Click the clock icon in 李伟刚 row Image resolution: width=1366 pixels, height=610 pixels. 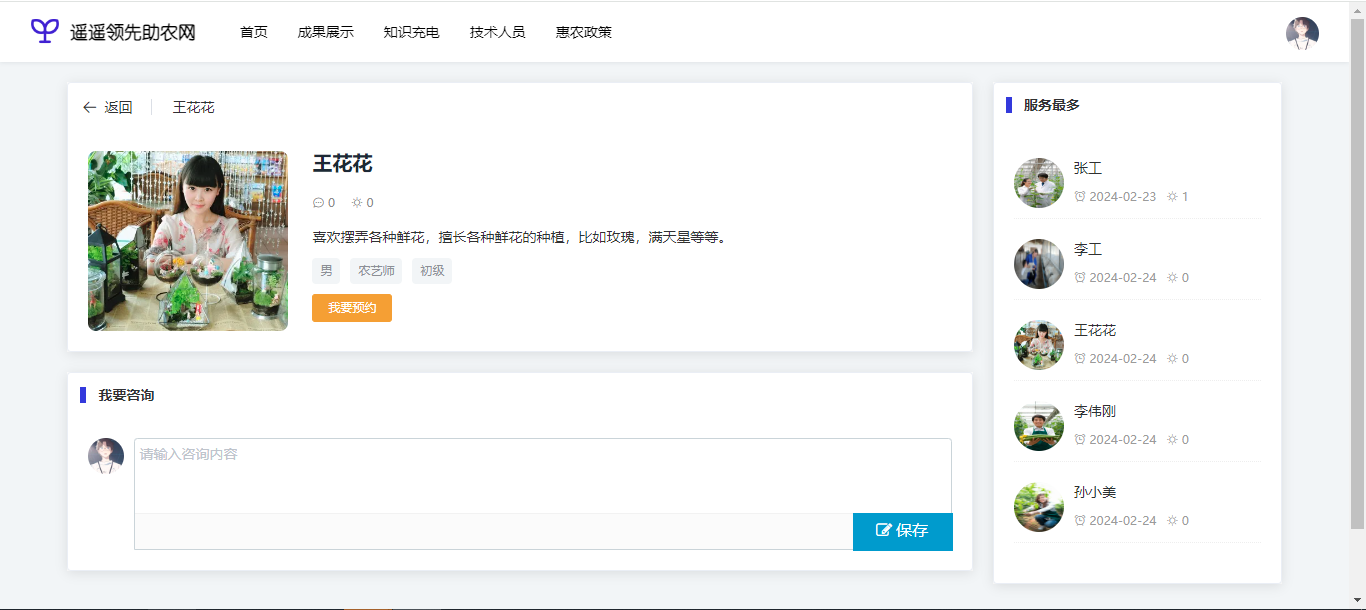1080,440
